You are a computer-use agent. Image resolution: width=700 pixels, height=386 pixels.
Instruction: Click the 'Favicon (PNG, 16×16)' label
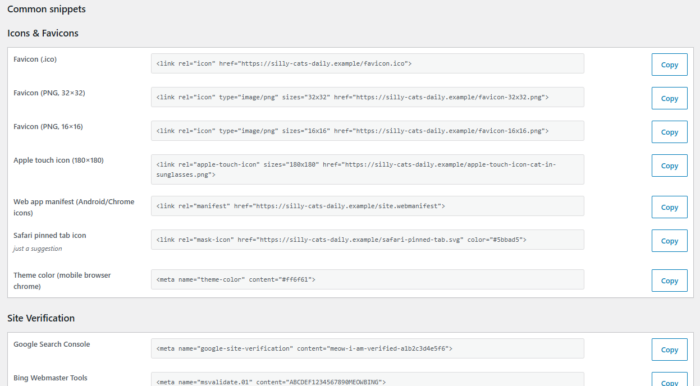pyautogui.click(x=48, y=127)
